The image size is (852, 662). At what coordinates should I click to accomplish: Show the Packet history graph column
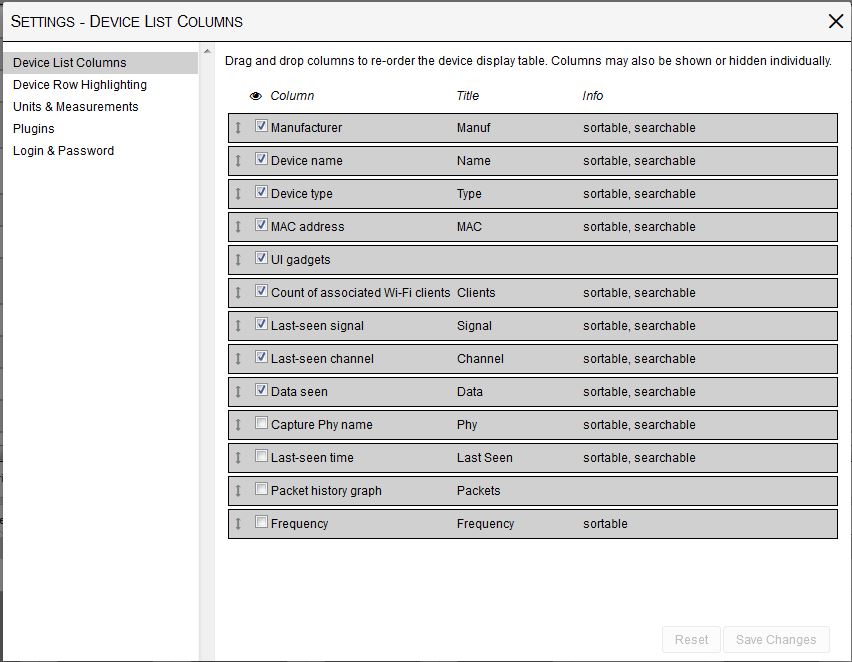click(x=261, y=489)
